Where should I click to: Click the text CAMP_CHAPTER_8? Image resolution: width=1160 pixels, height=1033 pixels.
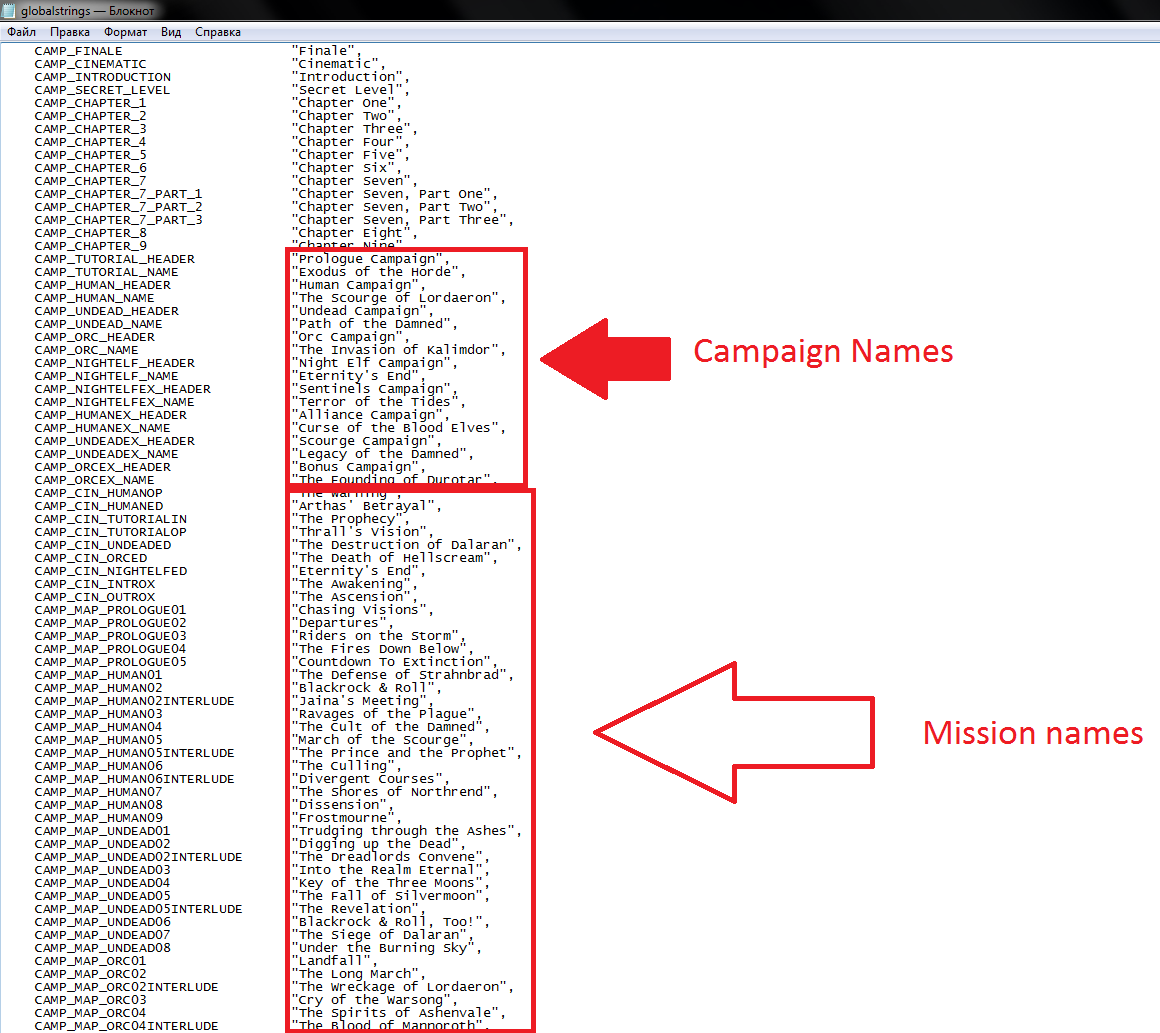point(90,233)
